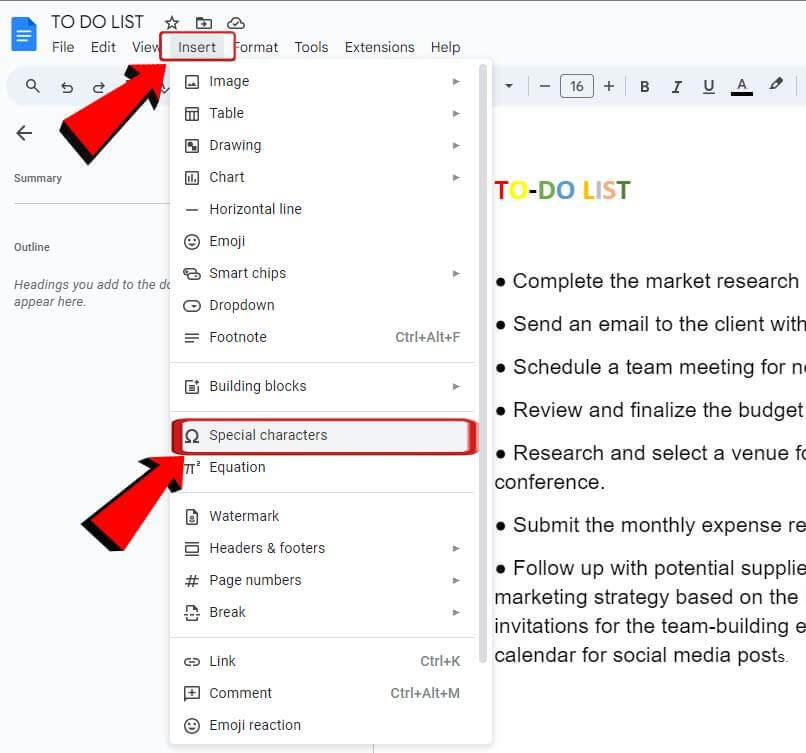Open the highlighter color tool
Image resolution: width=806 pixels, height=753 pixels.
777,86
